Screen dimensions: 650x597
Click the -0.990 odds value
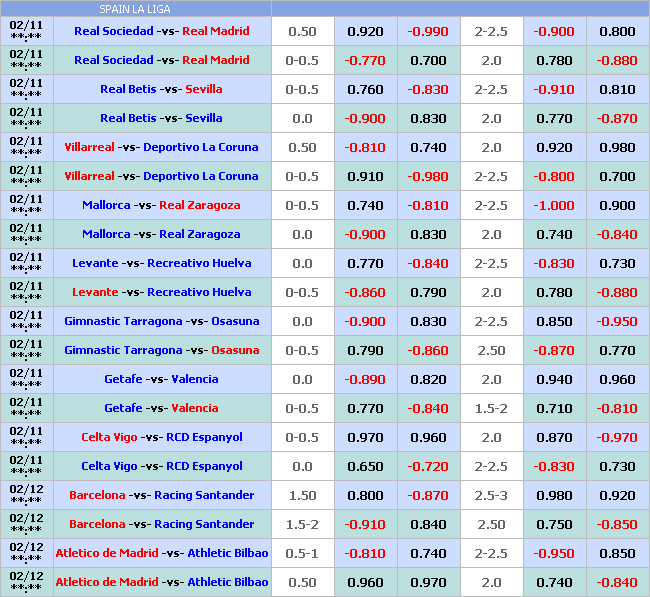click(428, 31)
